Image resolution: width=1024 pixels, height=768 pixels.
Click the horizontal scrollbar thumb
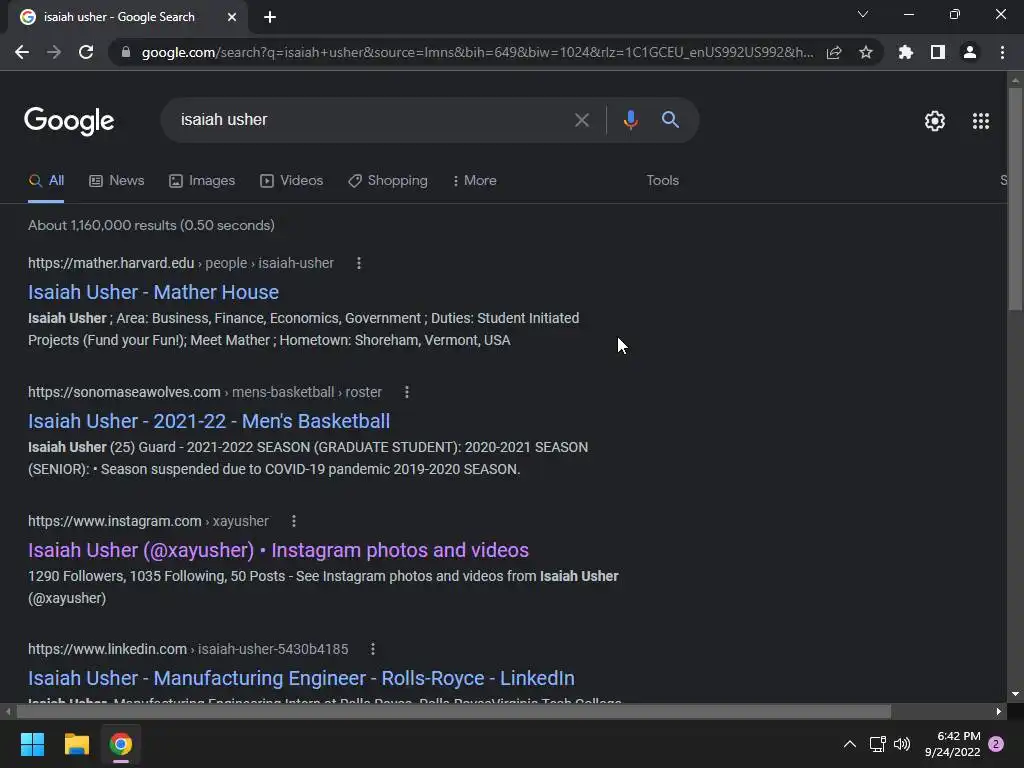coord(454,711)
